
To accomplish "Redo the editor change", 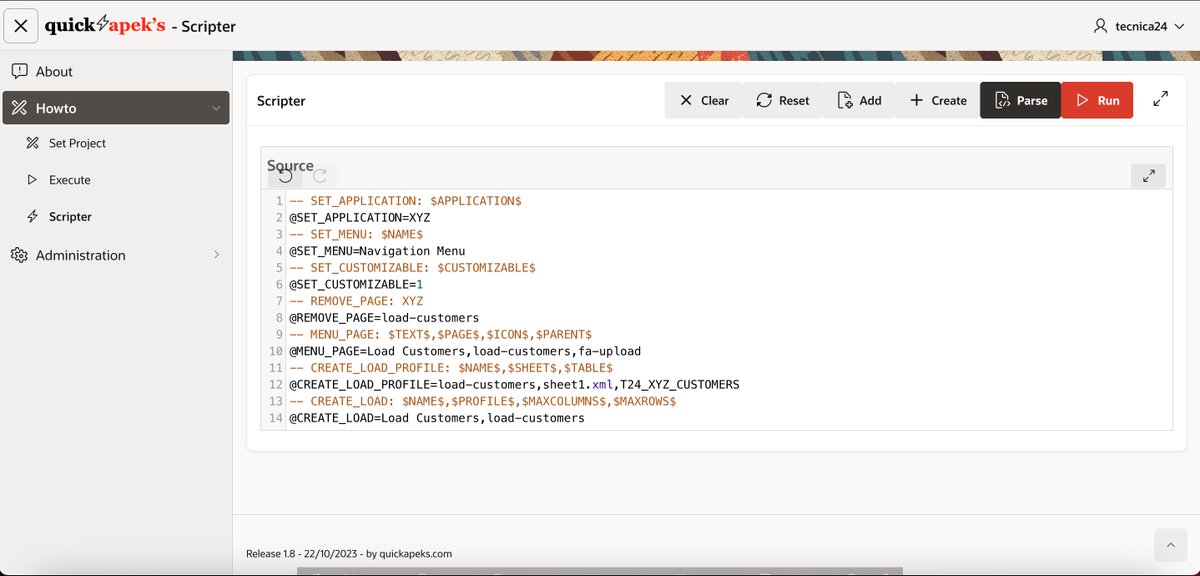I will (320, 176).
